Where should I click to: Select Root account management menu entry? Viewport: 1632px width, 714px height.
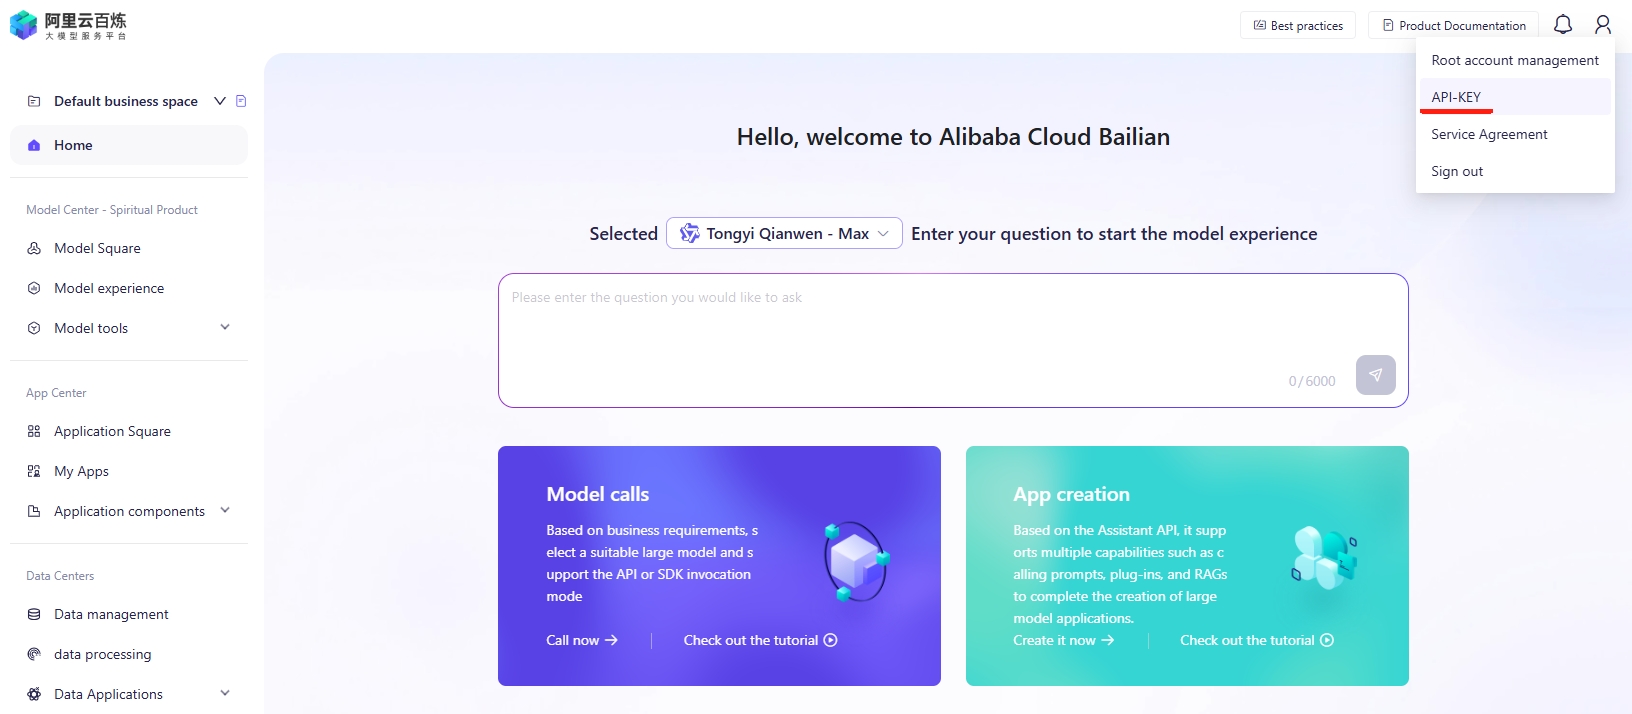1515,60
